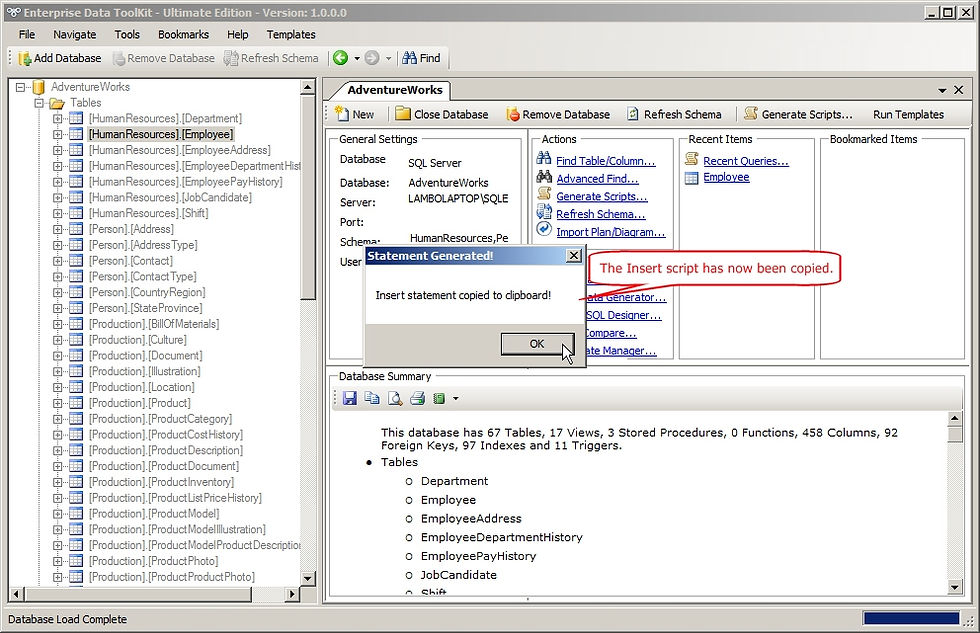Open the Tools menu
This screenshot has height=633, width=980.
coord(127,34)
